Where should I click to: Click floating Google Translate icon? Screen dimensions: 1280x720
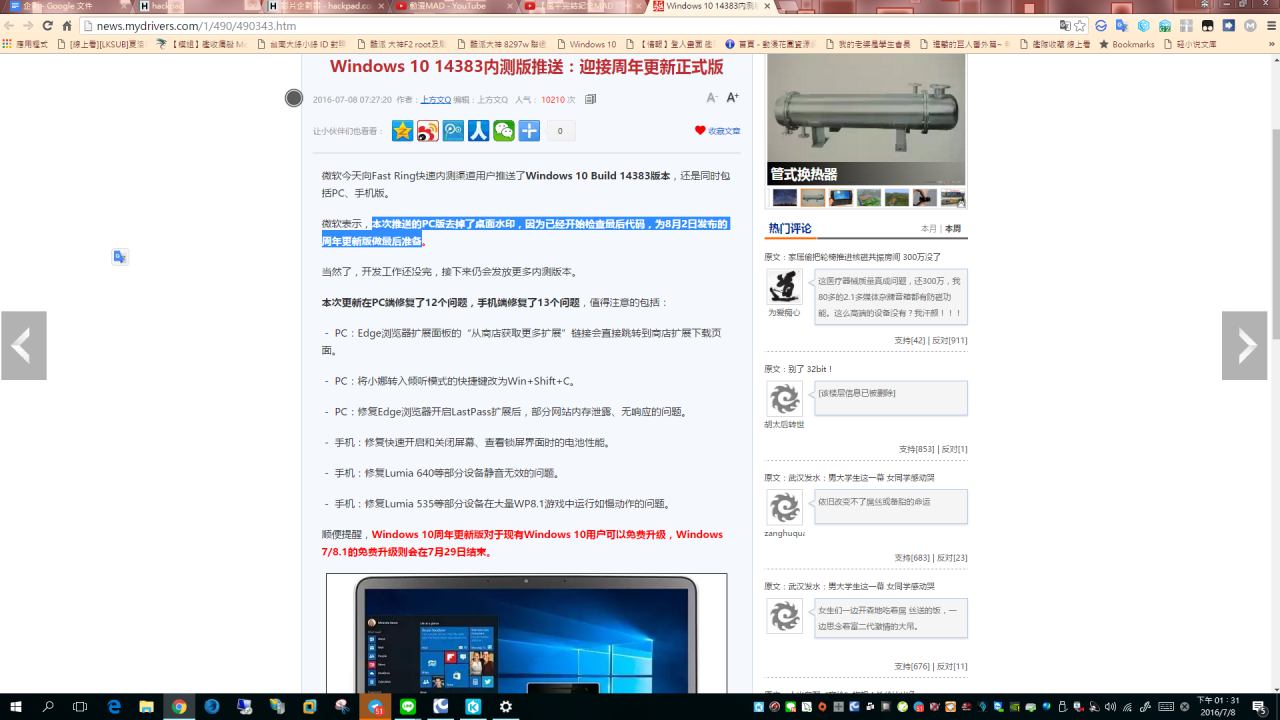coord(120,257)
